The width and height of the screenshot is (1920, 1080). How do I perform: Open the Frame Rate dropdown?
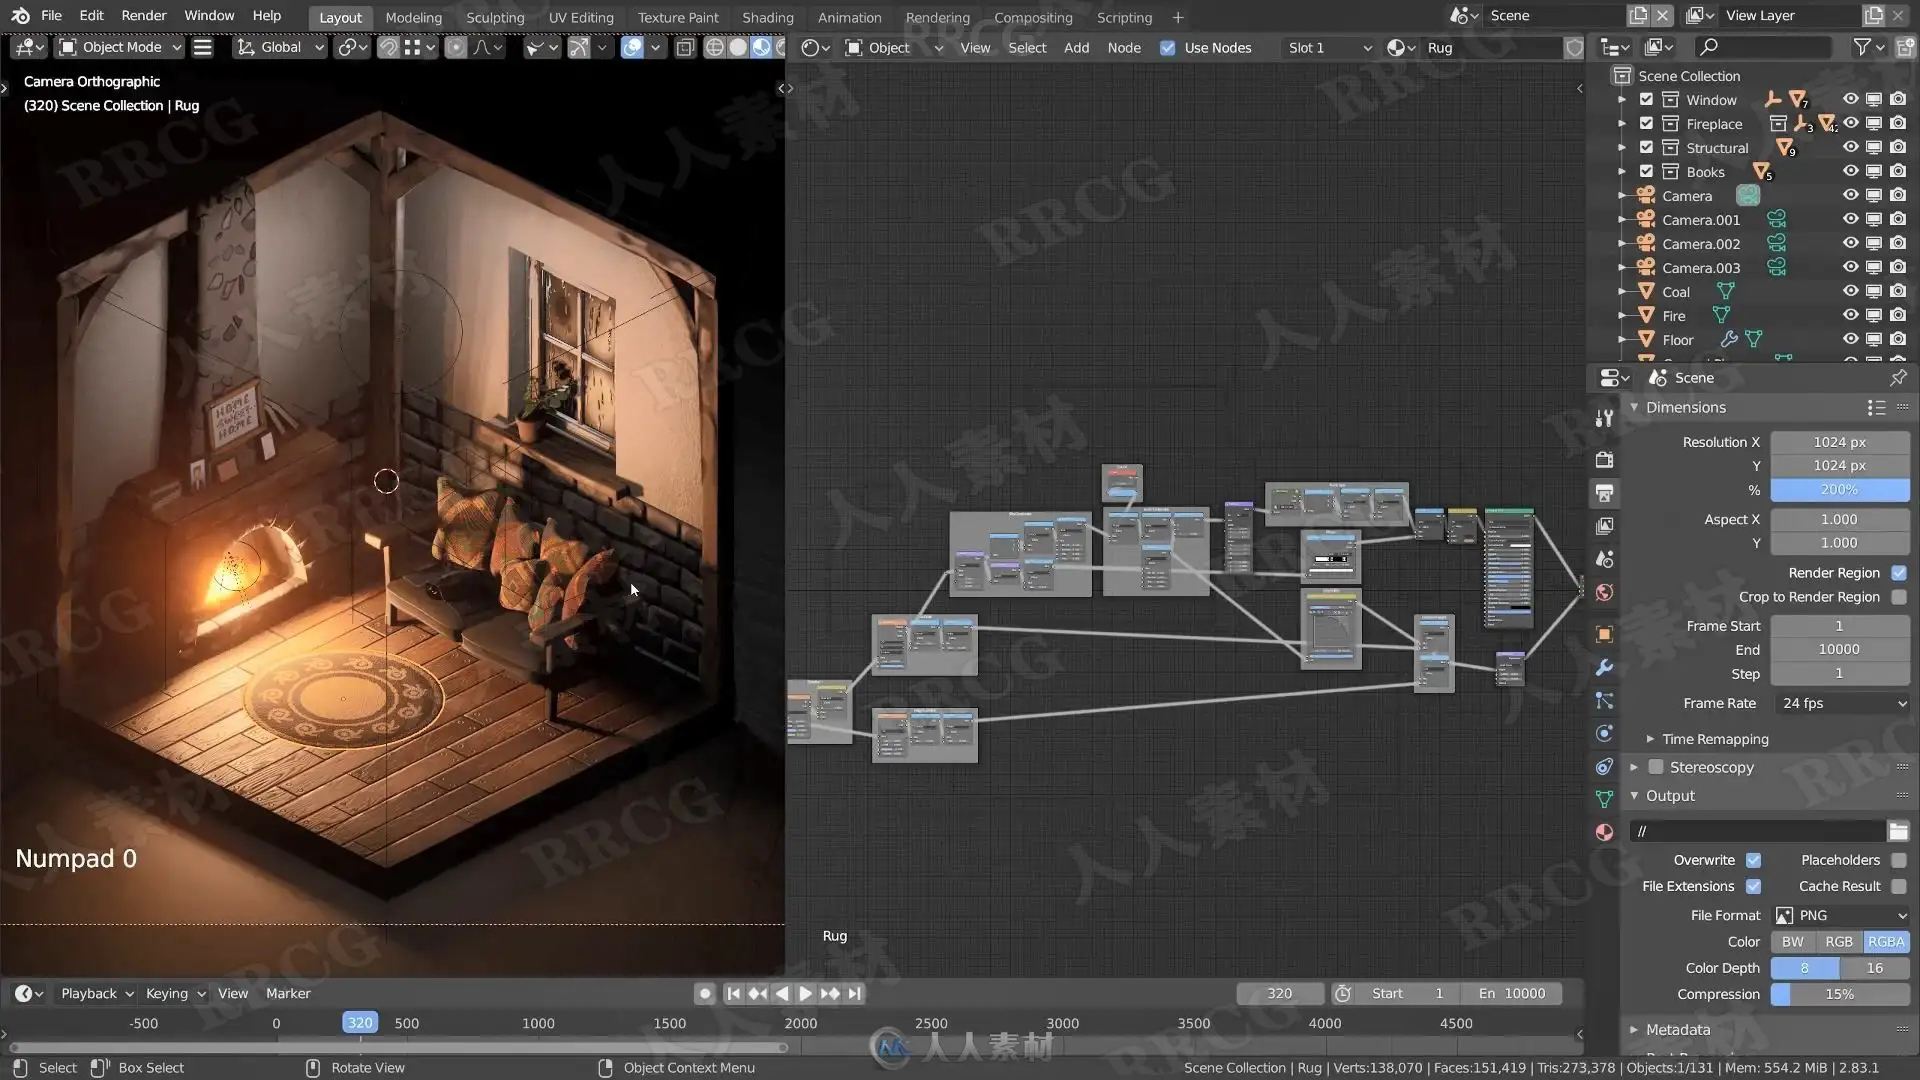point(1840,703)
